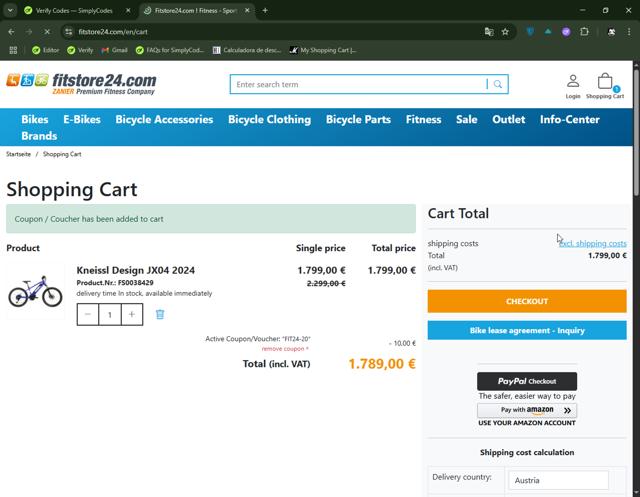The height and width of the screenshot is (497, 640).
Task: Open the Outlet menu
Action: tap(509, 119)
